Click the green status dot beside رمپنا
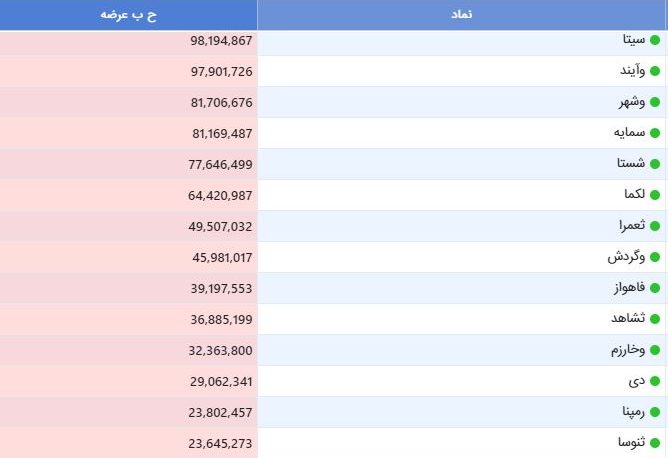The width and height of the screenshot is (668, 458). point(655,412)
